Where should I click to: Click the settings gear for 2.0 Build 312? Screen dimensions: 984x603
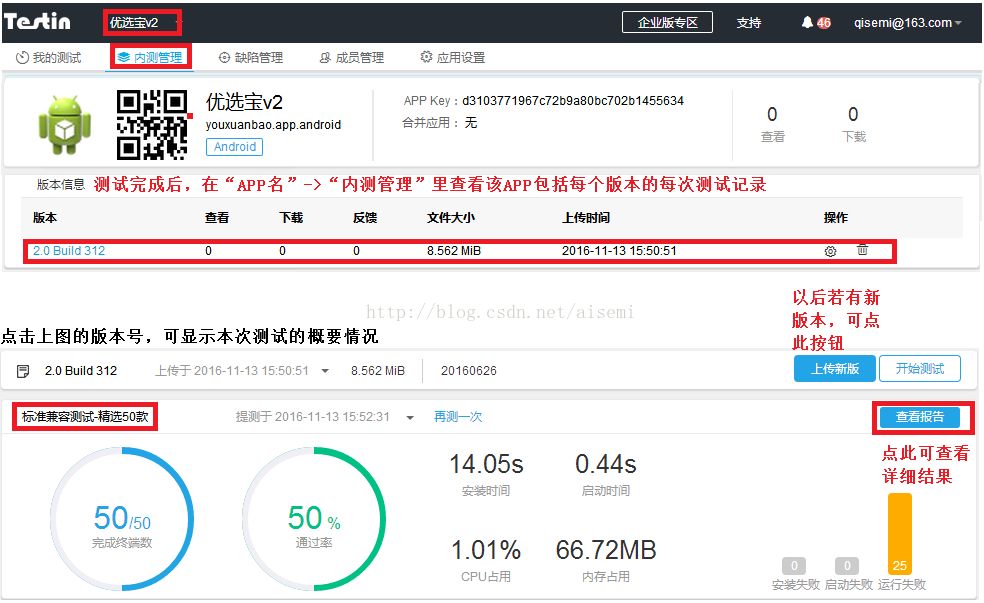coord(830,251)
